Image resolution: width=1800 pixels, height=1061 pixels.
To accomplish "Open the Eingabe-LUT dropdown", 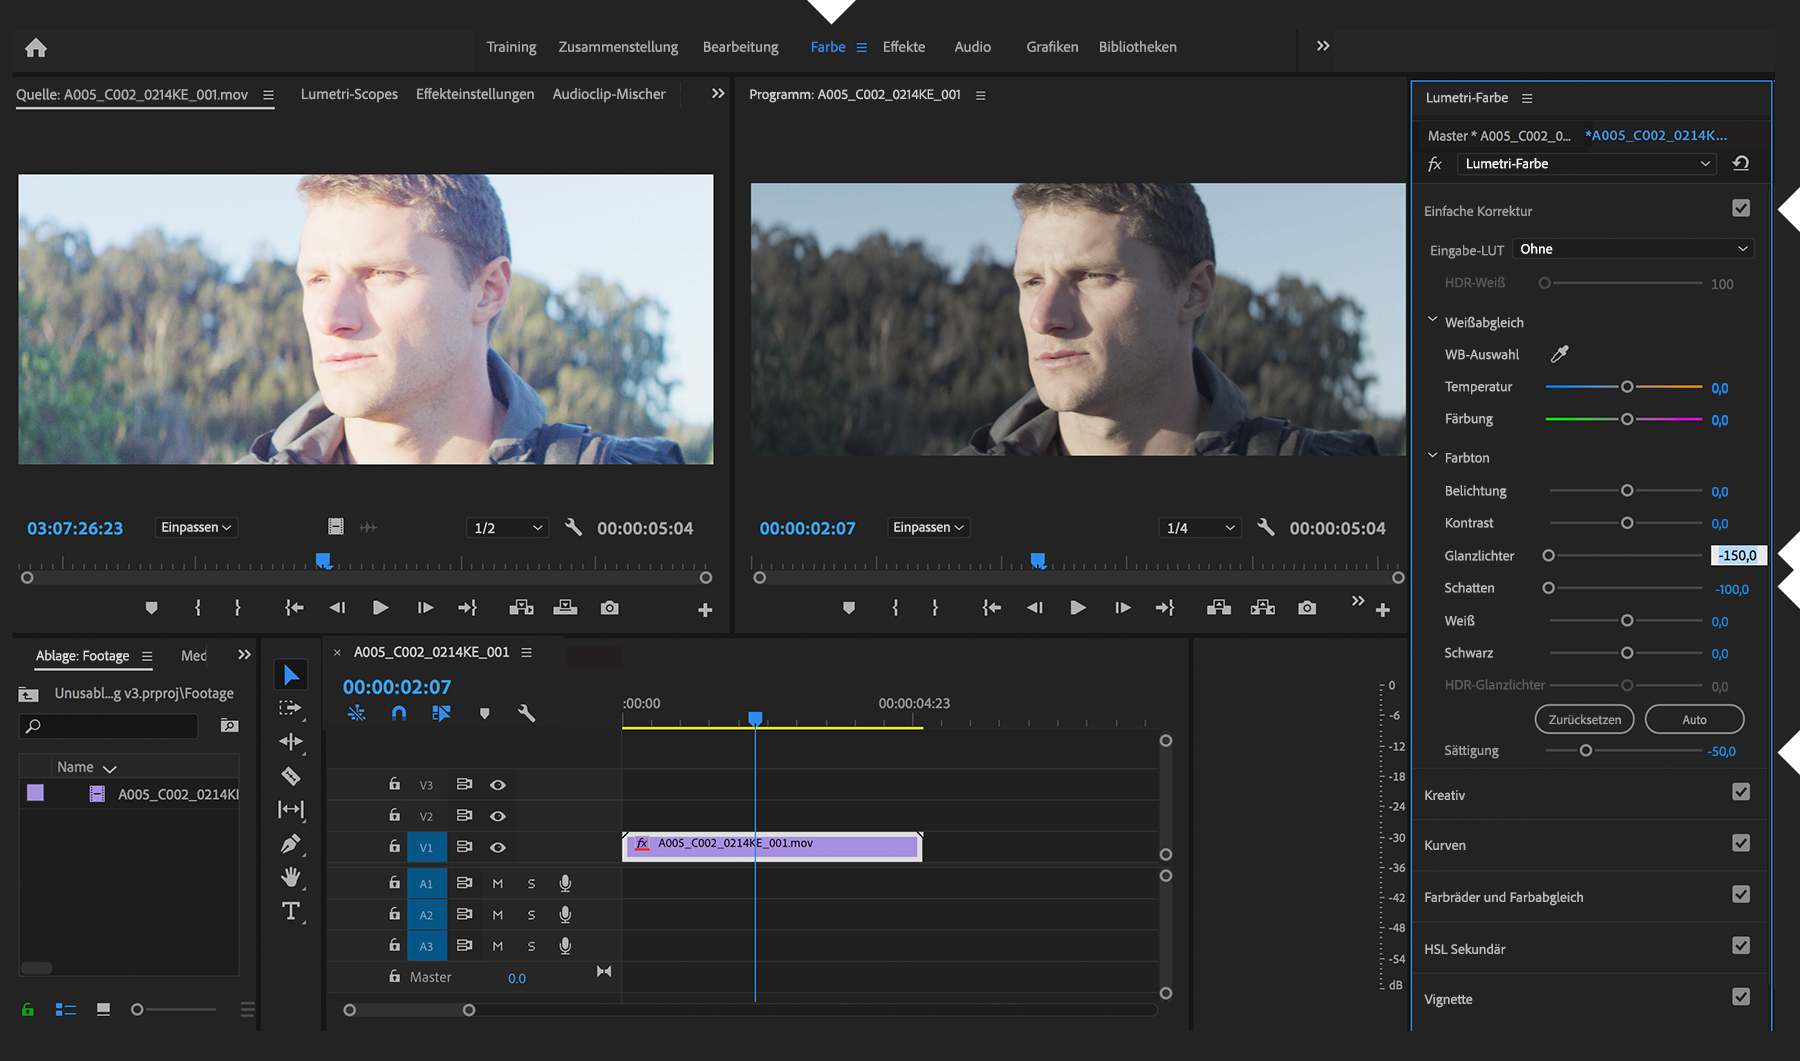I will tap(1632, 248).
